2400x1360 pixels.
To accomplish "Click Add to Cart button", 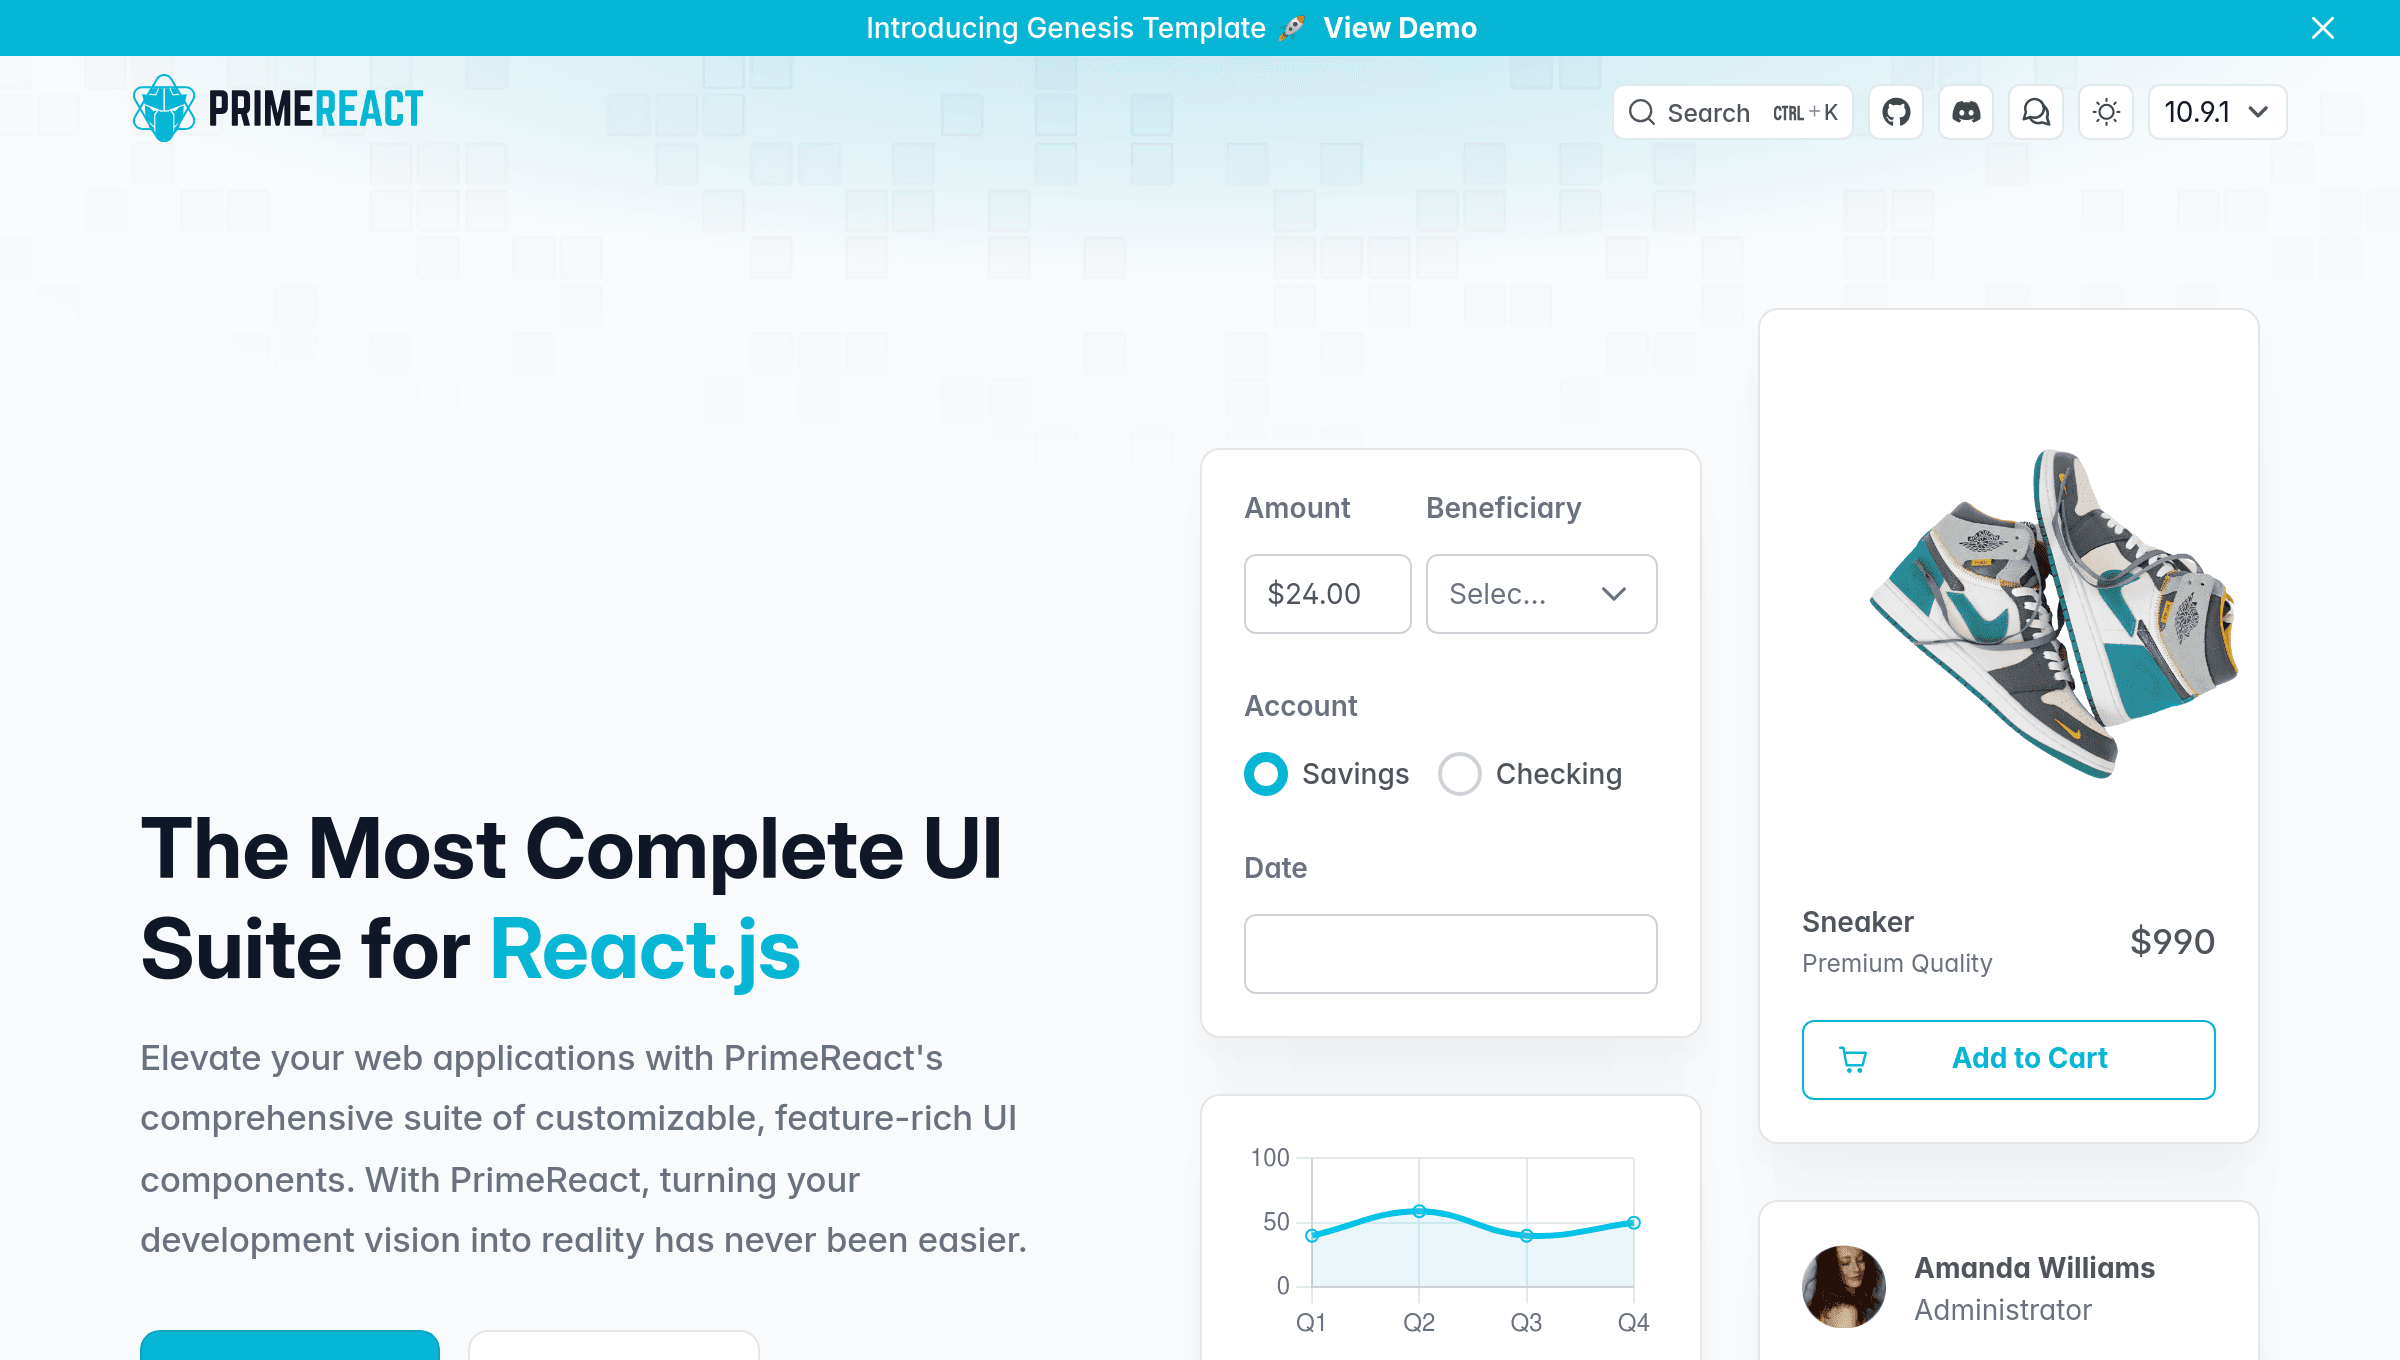I will pyautogui.click(x=2008, y=1058).
